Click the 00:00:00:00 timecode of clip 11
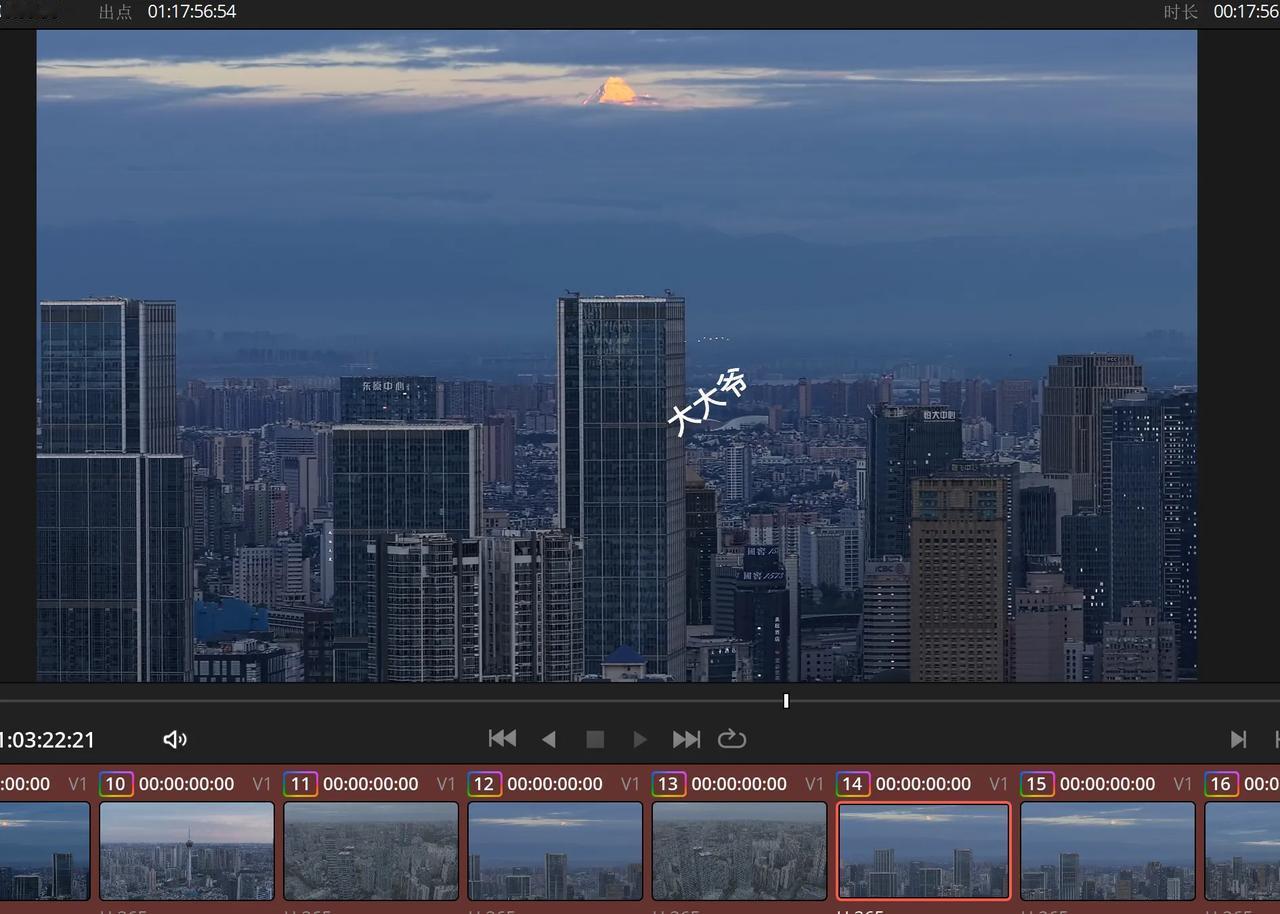 [370, 784]
